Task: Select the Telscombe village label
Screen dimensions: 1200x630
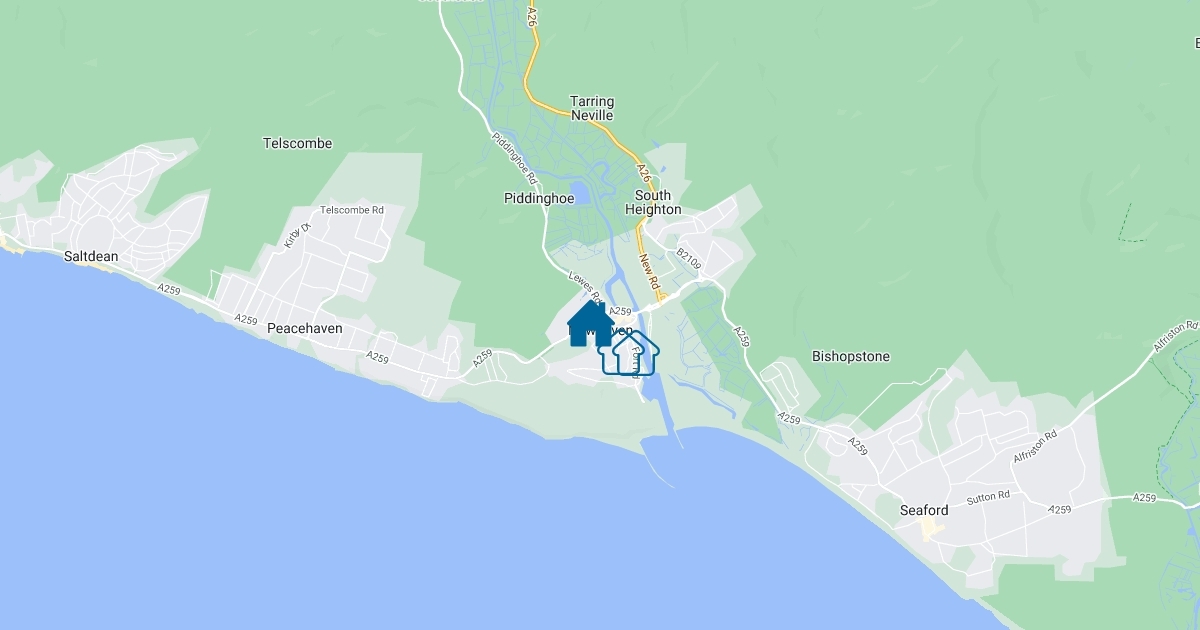Action: point(297,144)
